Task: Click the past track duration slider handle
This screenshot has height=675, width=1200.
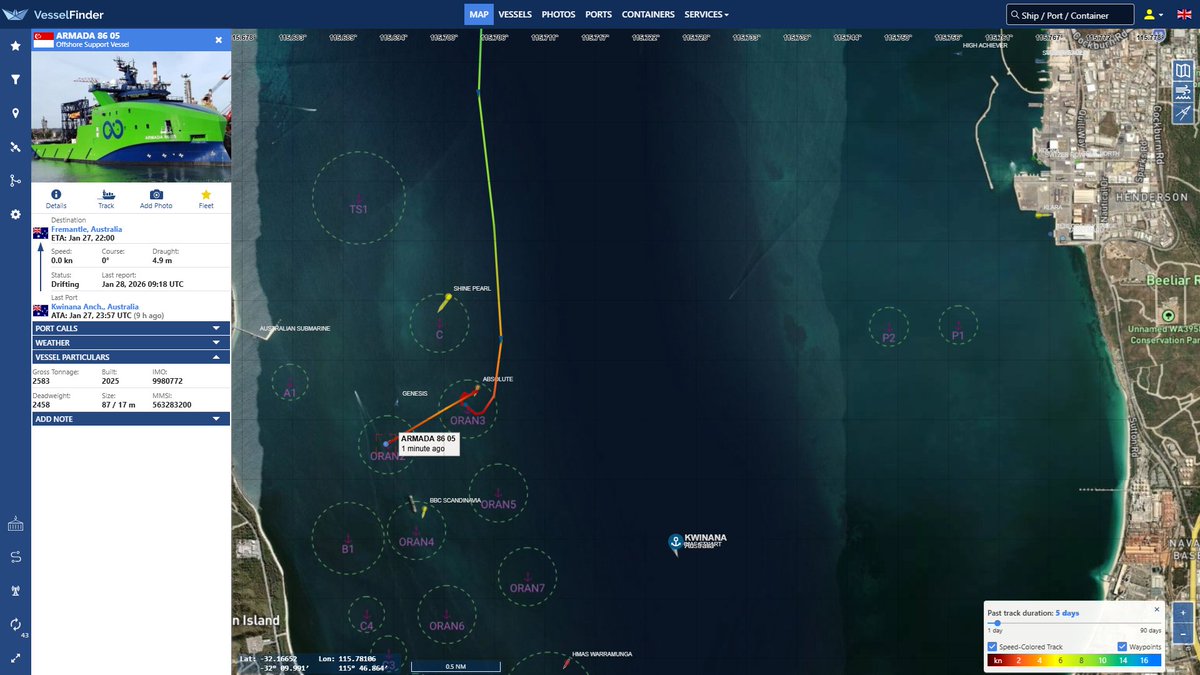Action: 996,622
